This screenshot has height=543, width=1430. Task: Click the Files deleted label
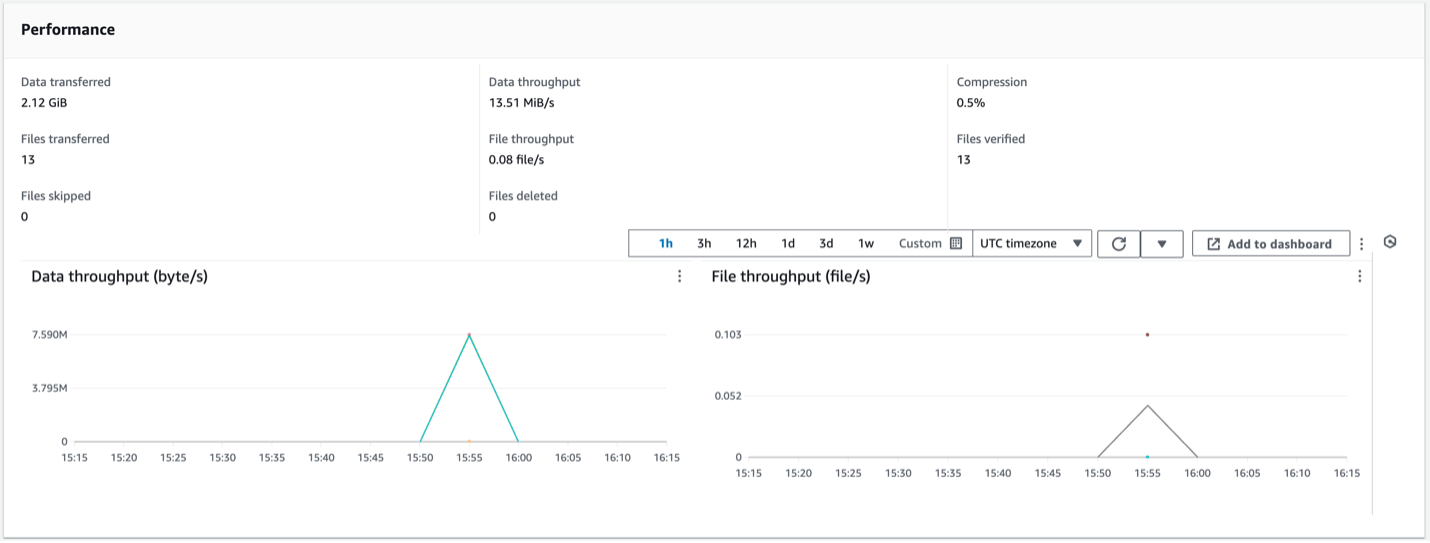click(x=523, y=196)
